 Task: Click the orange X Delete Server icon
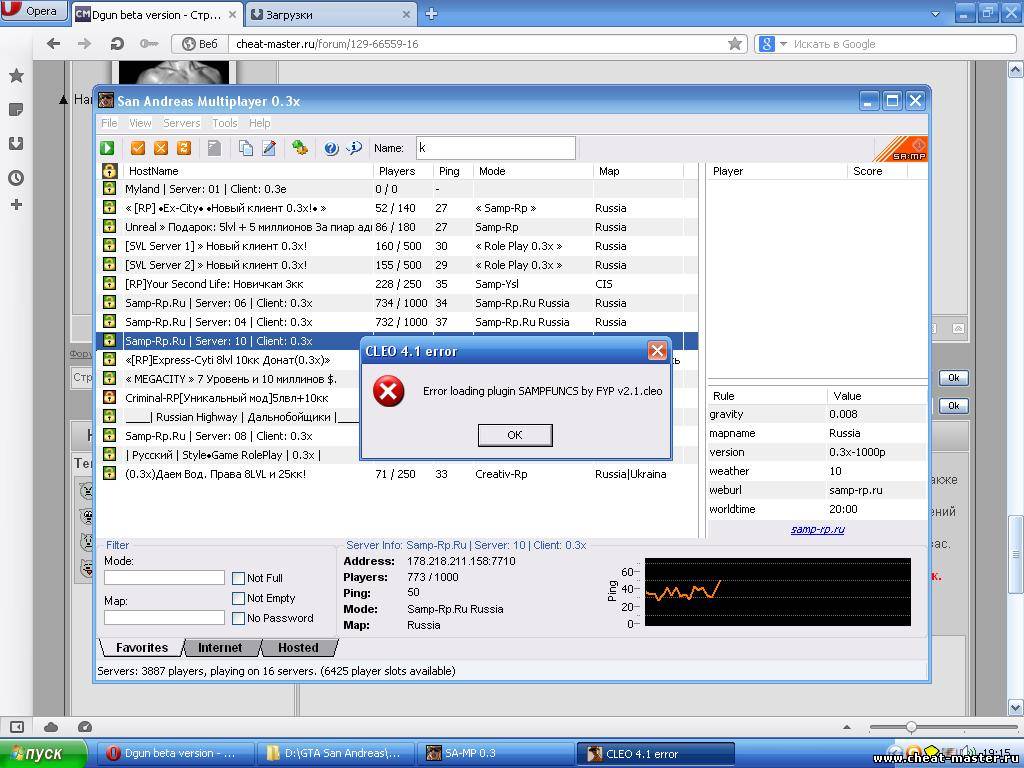pos(161,148)
